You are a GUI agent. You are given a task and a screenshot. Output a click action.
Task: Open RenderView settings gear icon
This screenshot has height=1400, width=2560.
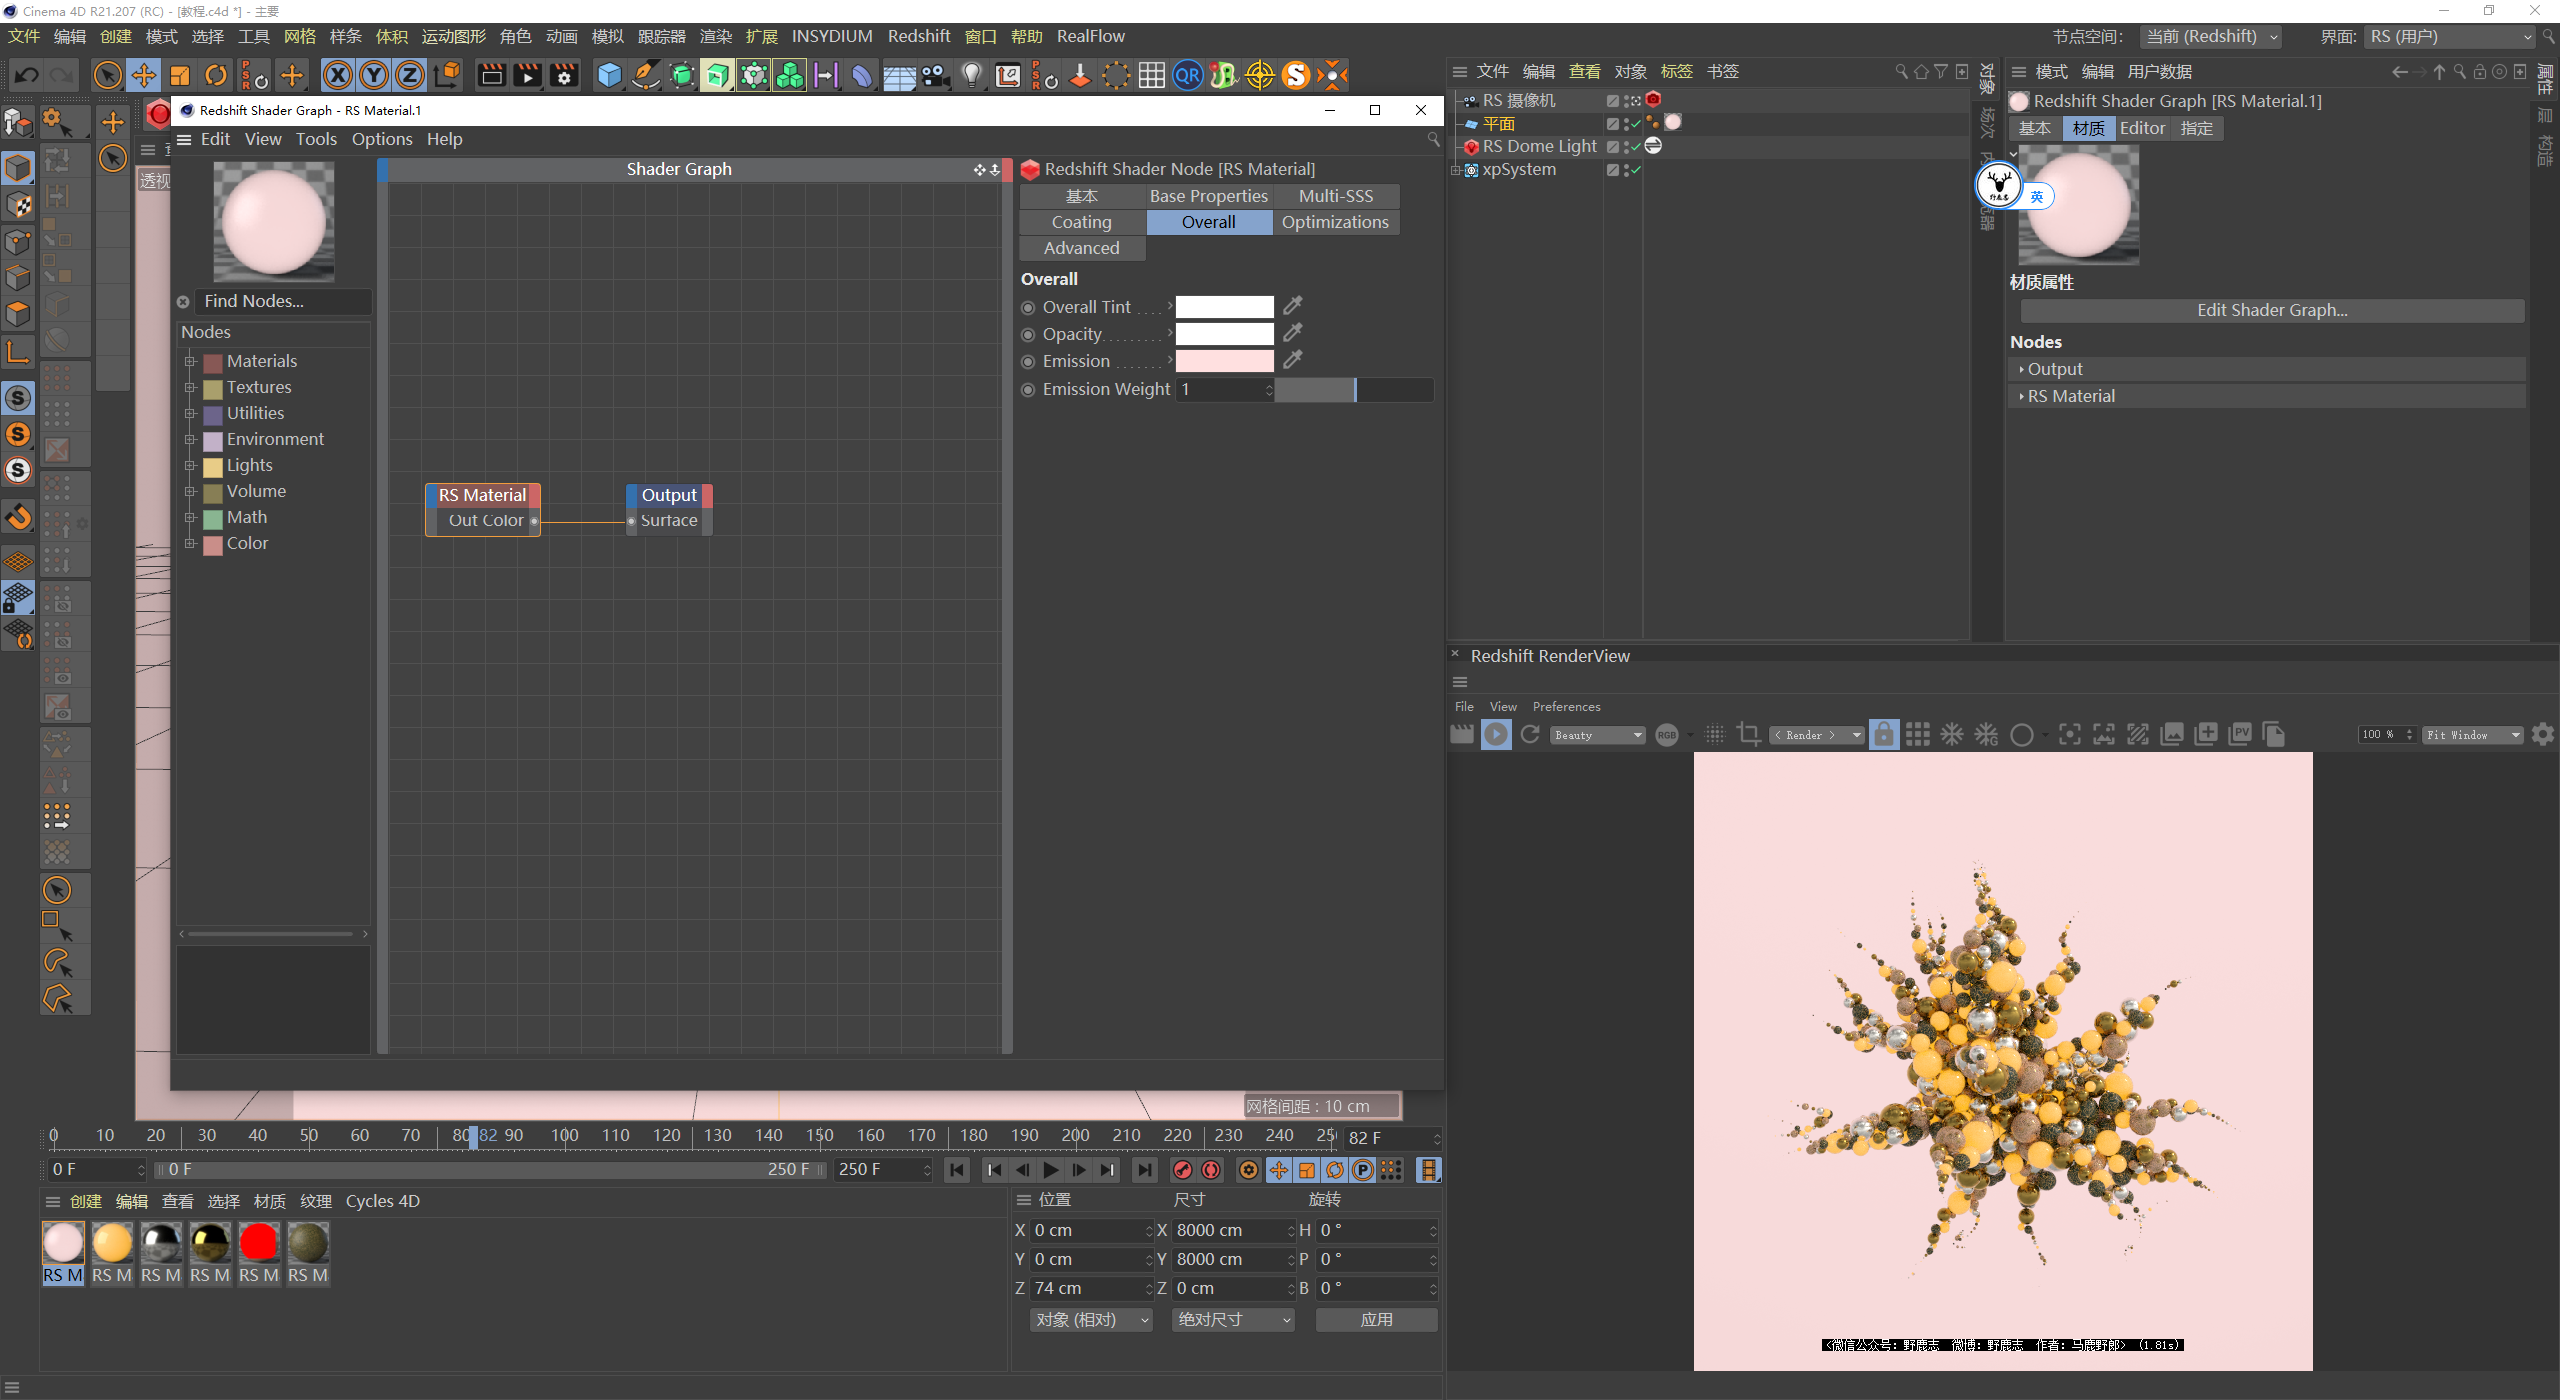[x=2543, y=735]
